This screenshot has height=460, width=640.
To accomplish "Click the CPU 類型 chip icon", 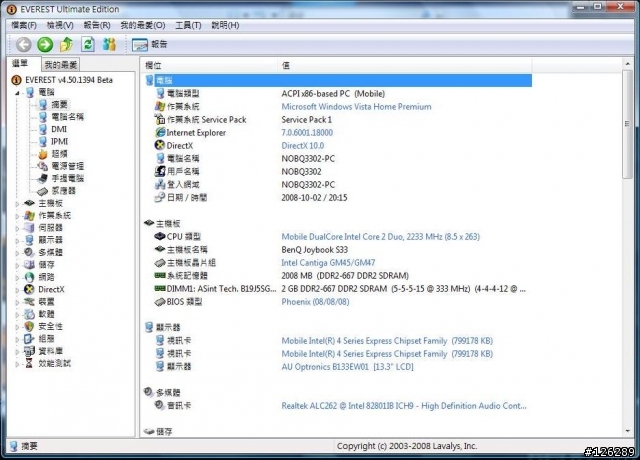I will 160,236.
